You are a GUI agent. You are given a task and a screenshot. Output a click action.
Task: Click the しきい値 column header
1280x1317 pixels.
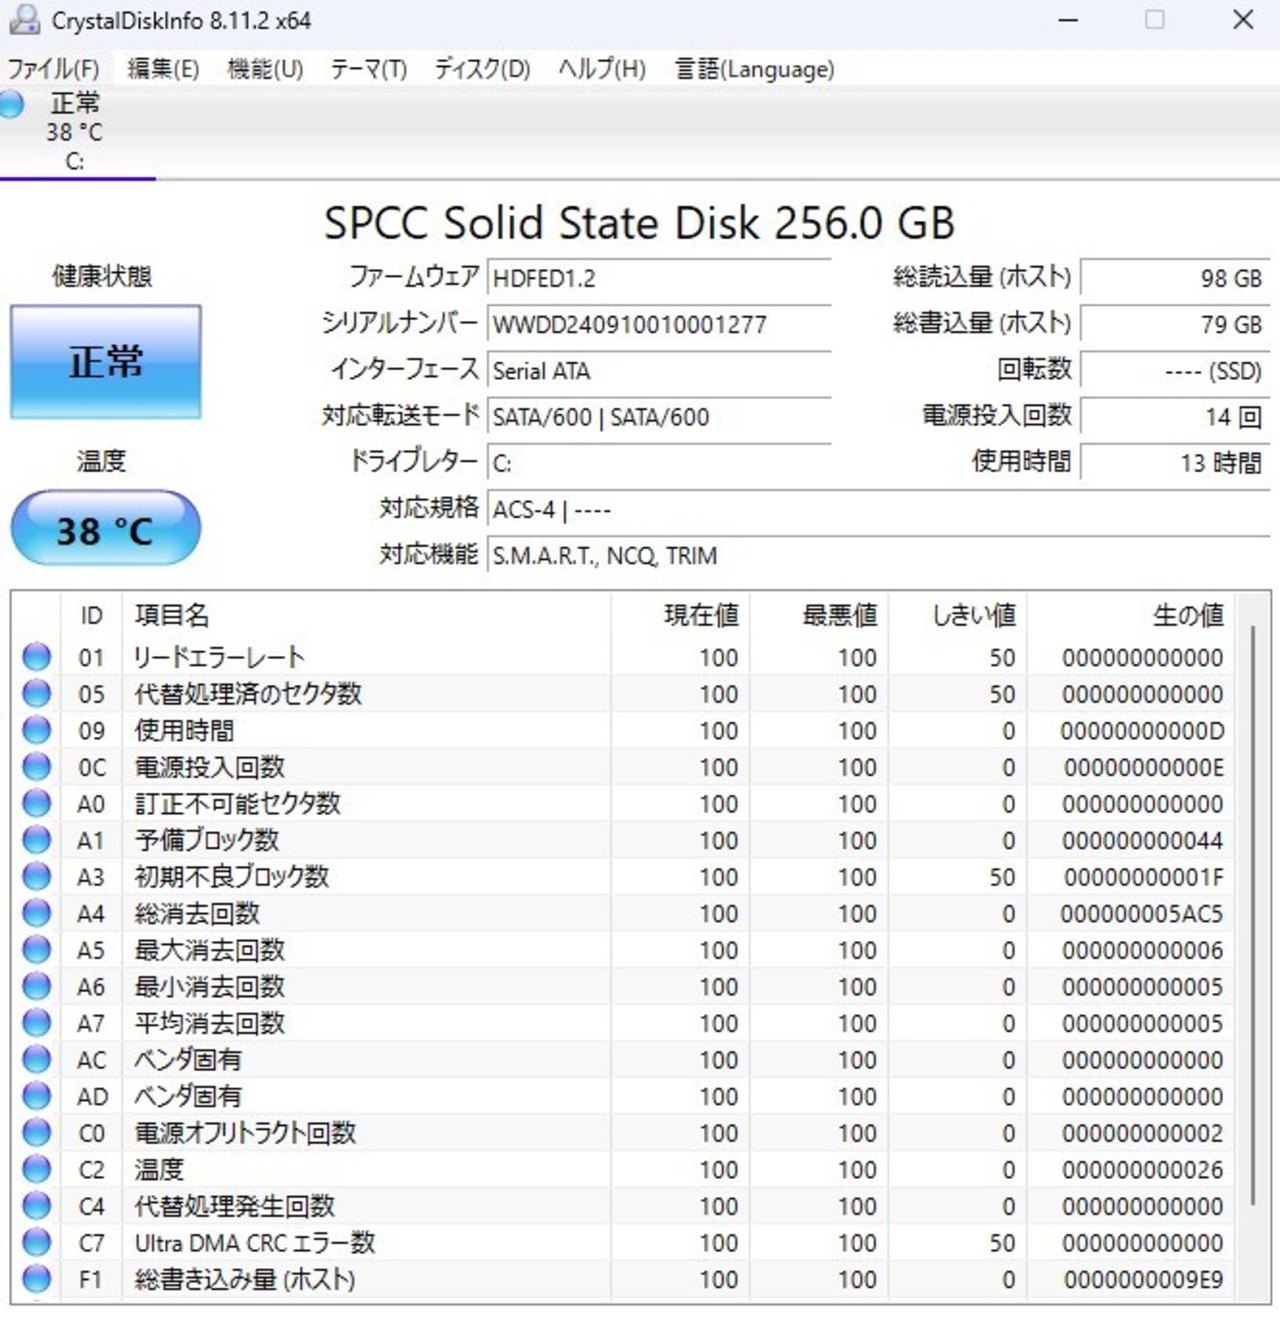click(x=958, y=615)
